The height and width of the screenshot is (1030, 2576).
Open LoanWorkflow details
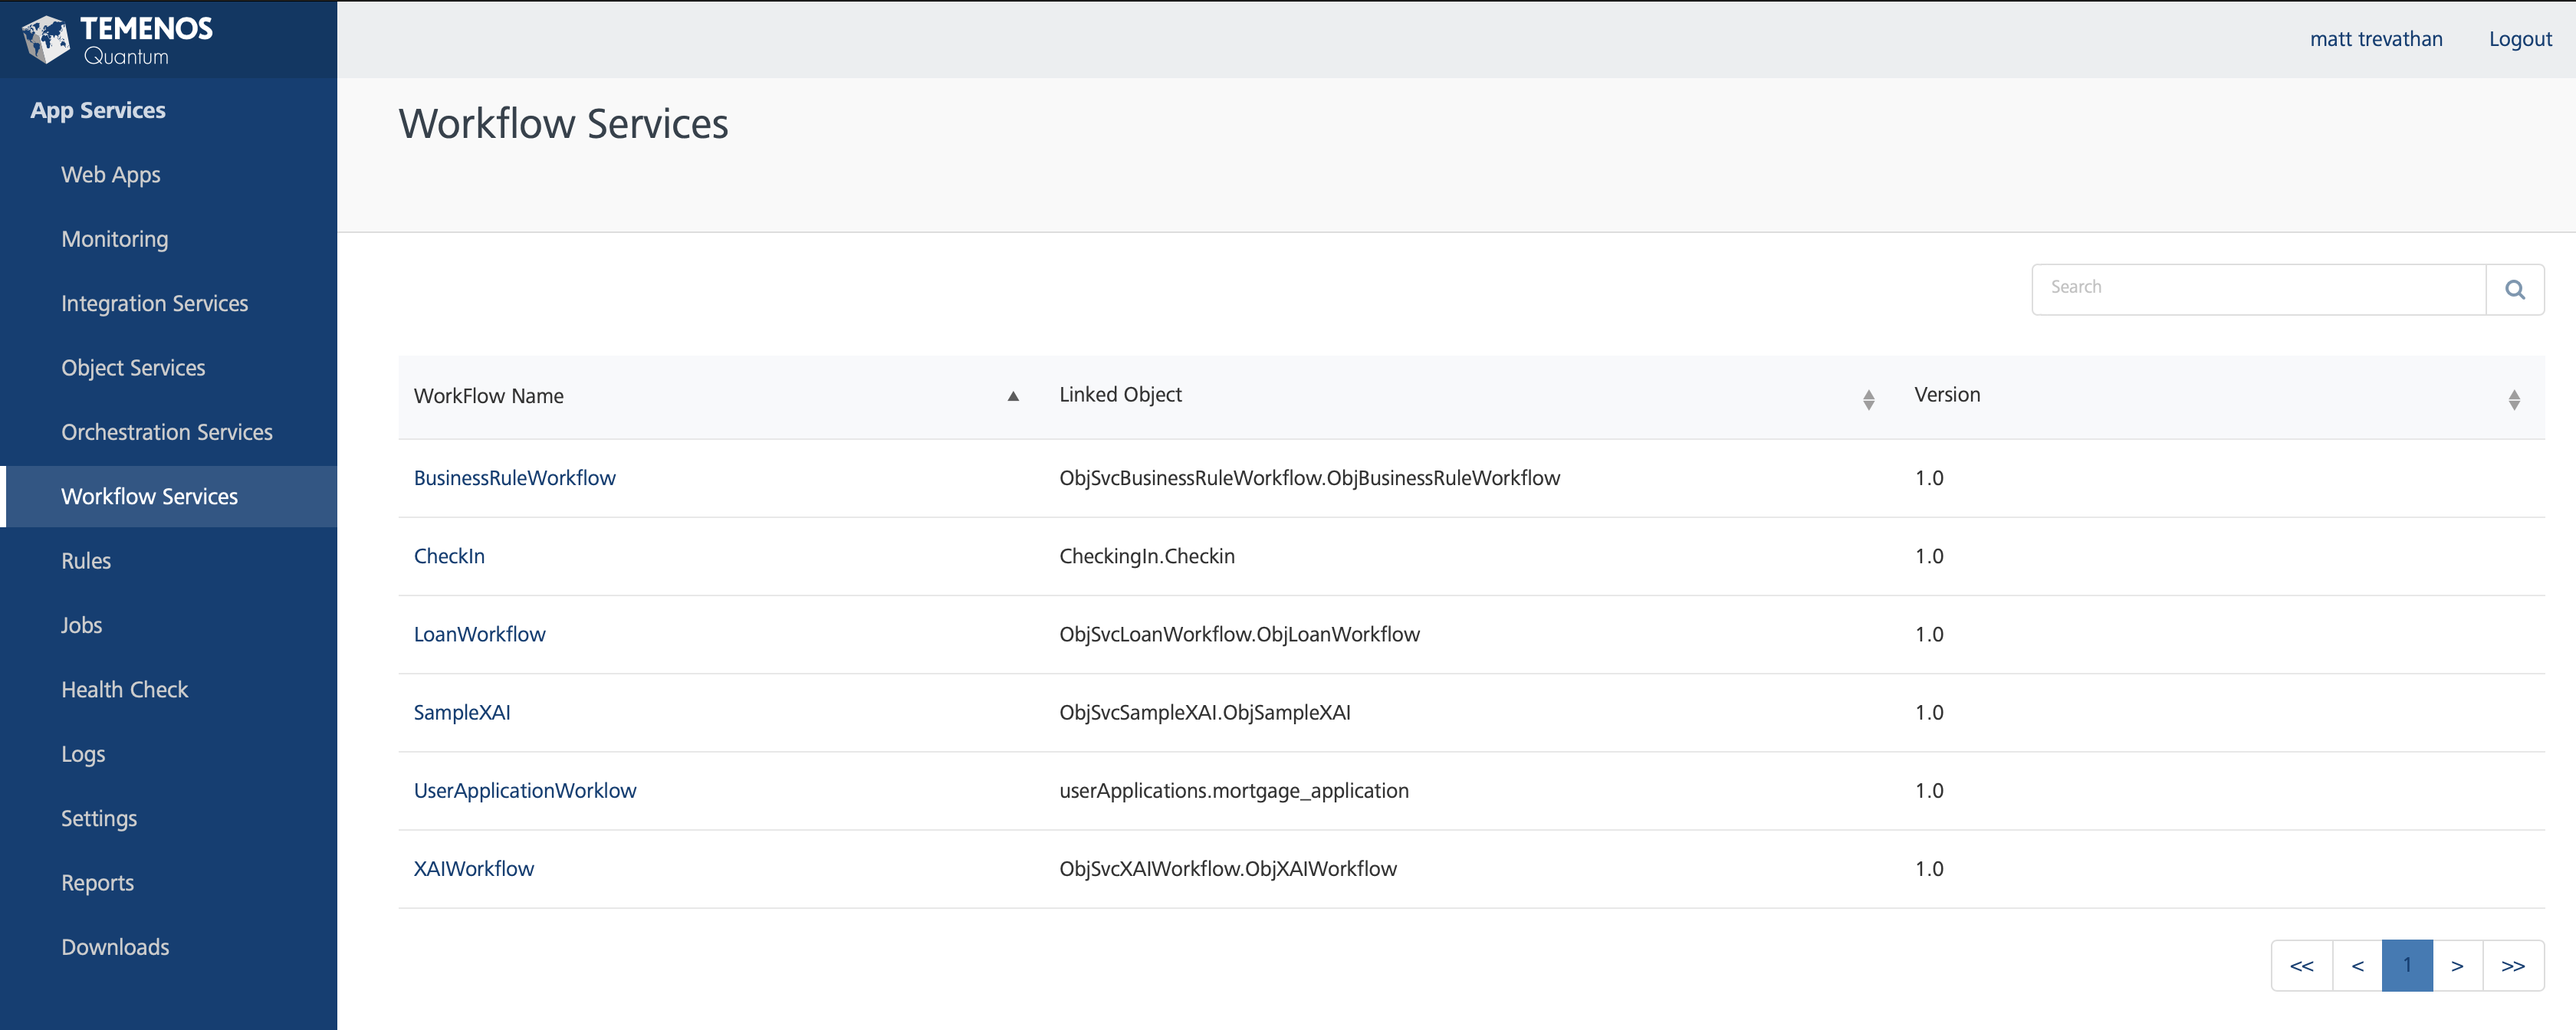[x=479, y=633]
